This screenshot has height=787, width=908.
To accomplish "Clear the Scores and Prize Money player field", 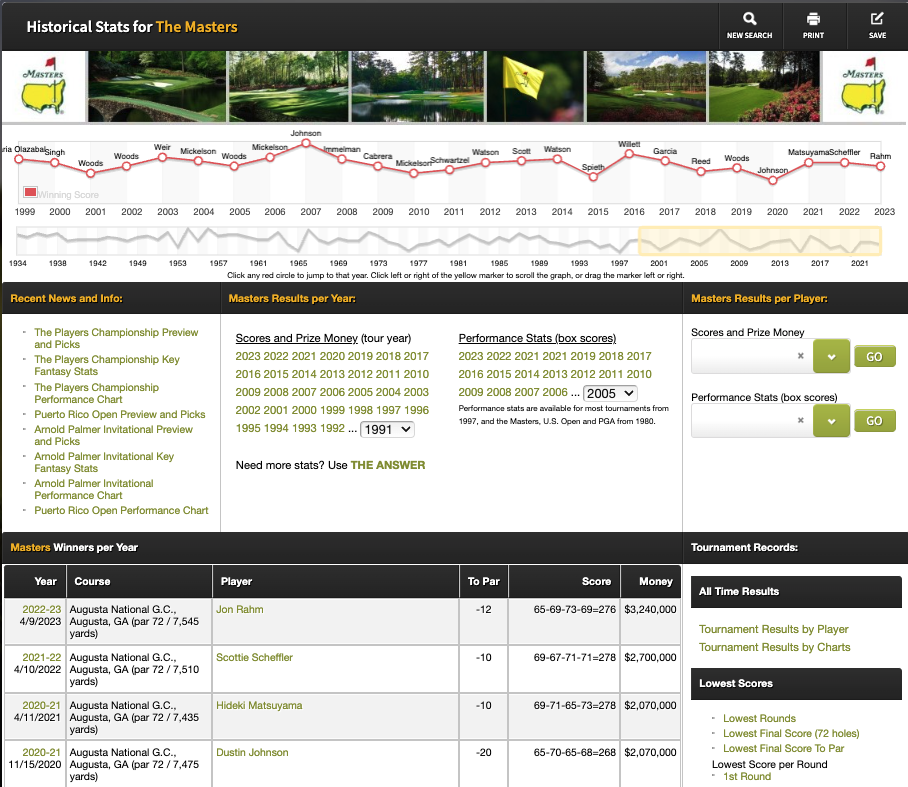I will click(800, 356).
